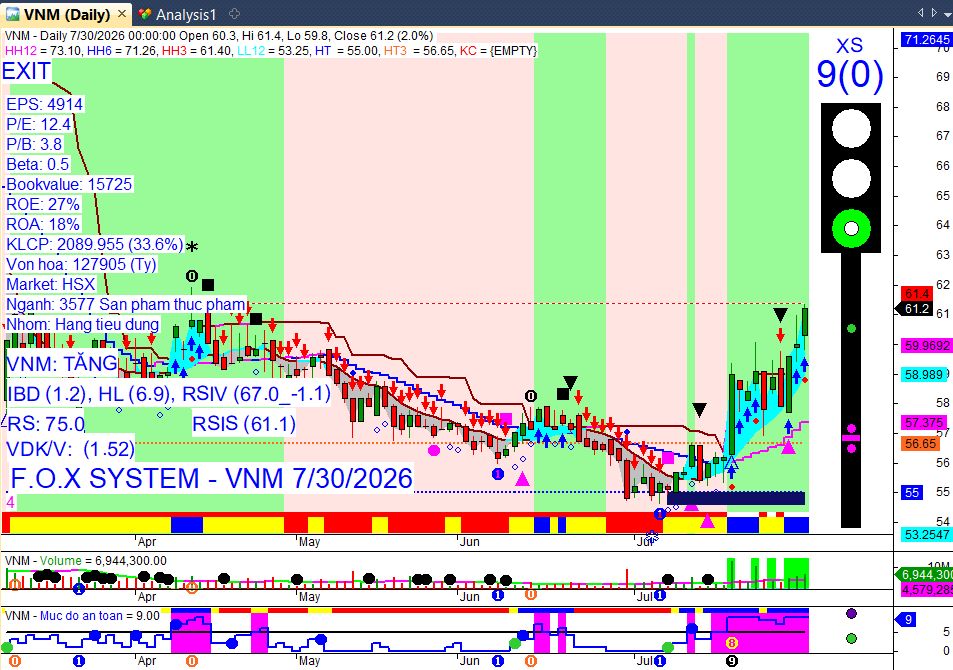This screenshot has width=953, height=670.
Task: Click the top white traffic light
Action: pyautogui.click(x=851, y=128)
